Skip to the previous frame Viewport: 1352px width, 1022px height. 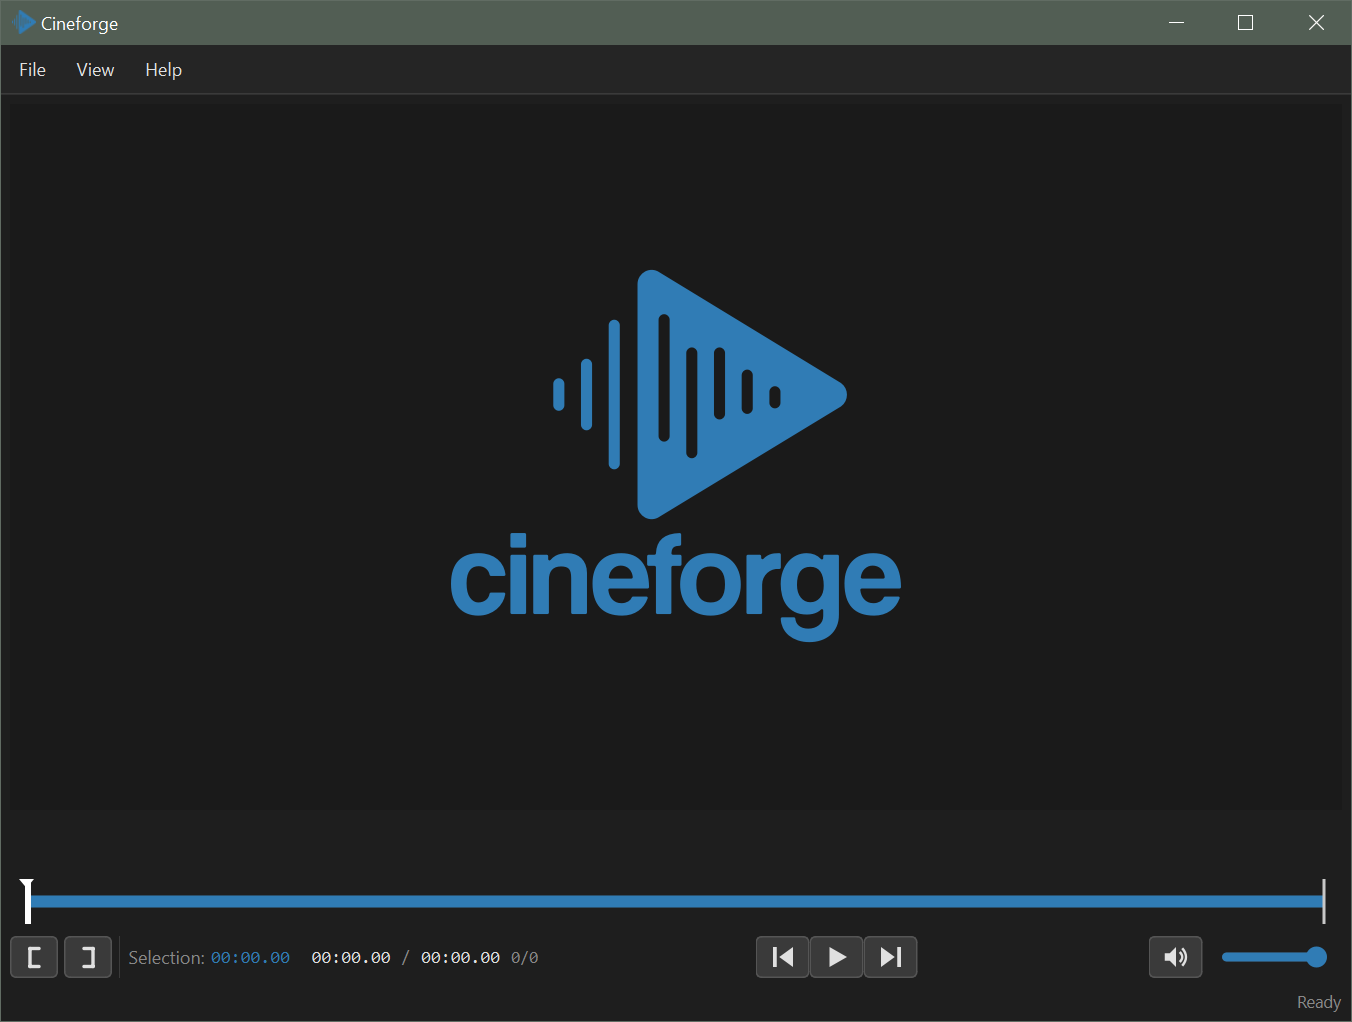(782, 957)
